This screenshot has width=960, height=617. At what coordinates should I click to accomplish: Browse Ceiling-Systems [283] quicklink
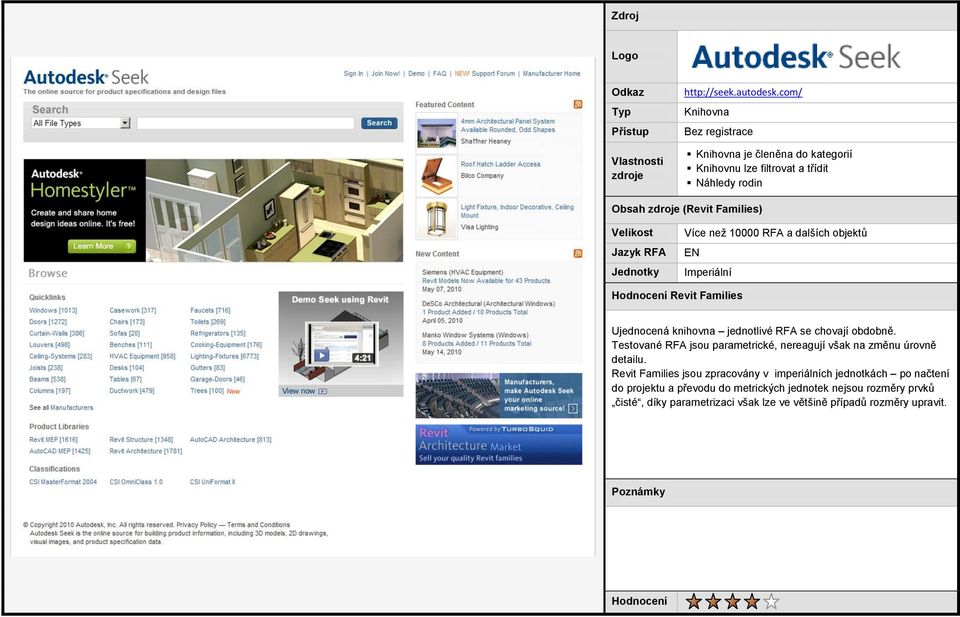point(61,356)
